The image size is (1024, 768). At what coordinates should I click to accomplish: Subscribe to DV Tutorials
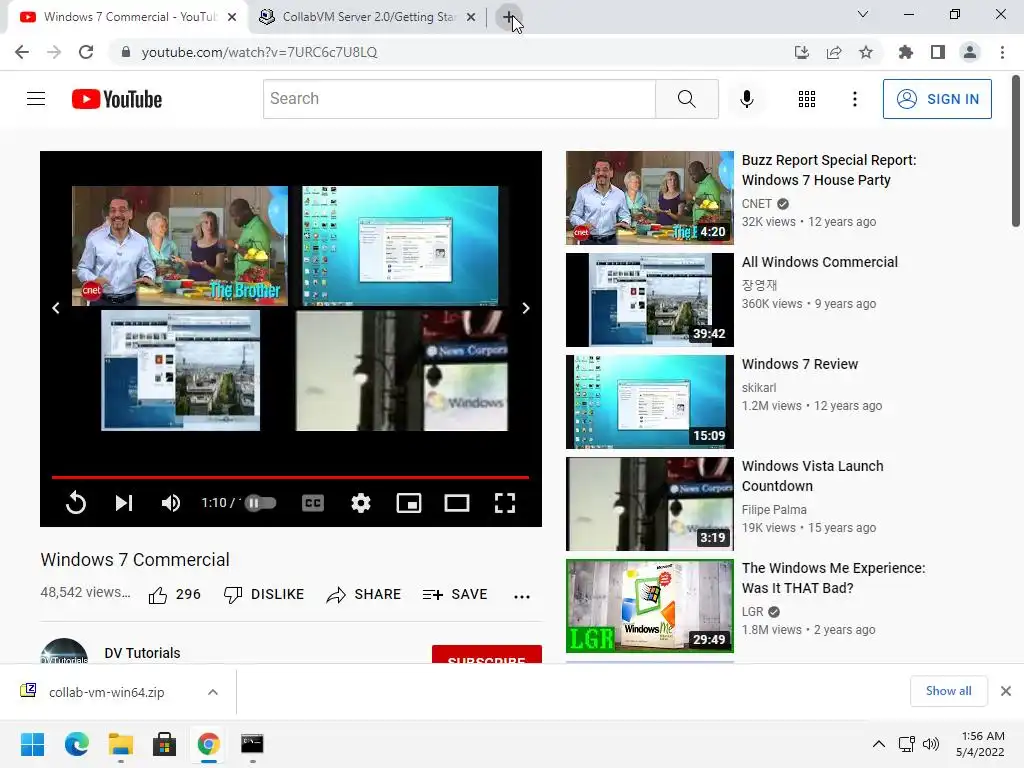[487, 654]
